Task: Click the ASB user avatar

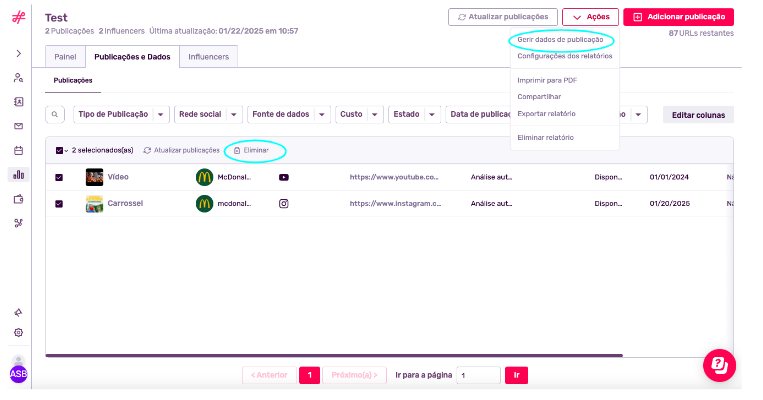Action: tap(18, 372)
